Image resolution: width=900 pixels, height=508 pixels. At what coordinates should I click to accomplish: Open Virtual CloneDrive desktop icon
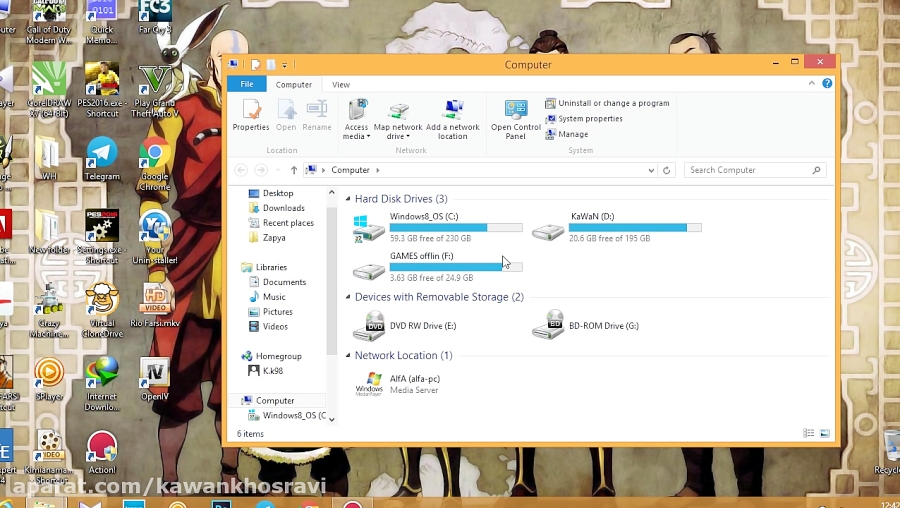(x=102, y=311)
